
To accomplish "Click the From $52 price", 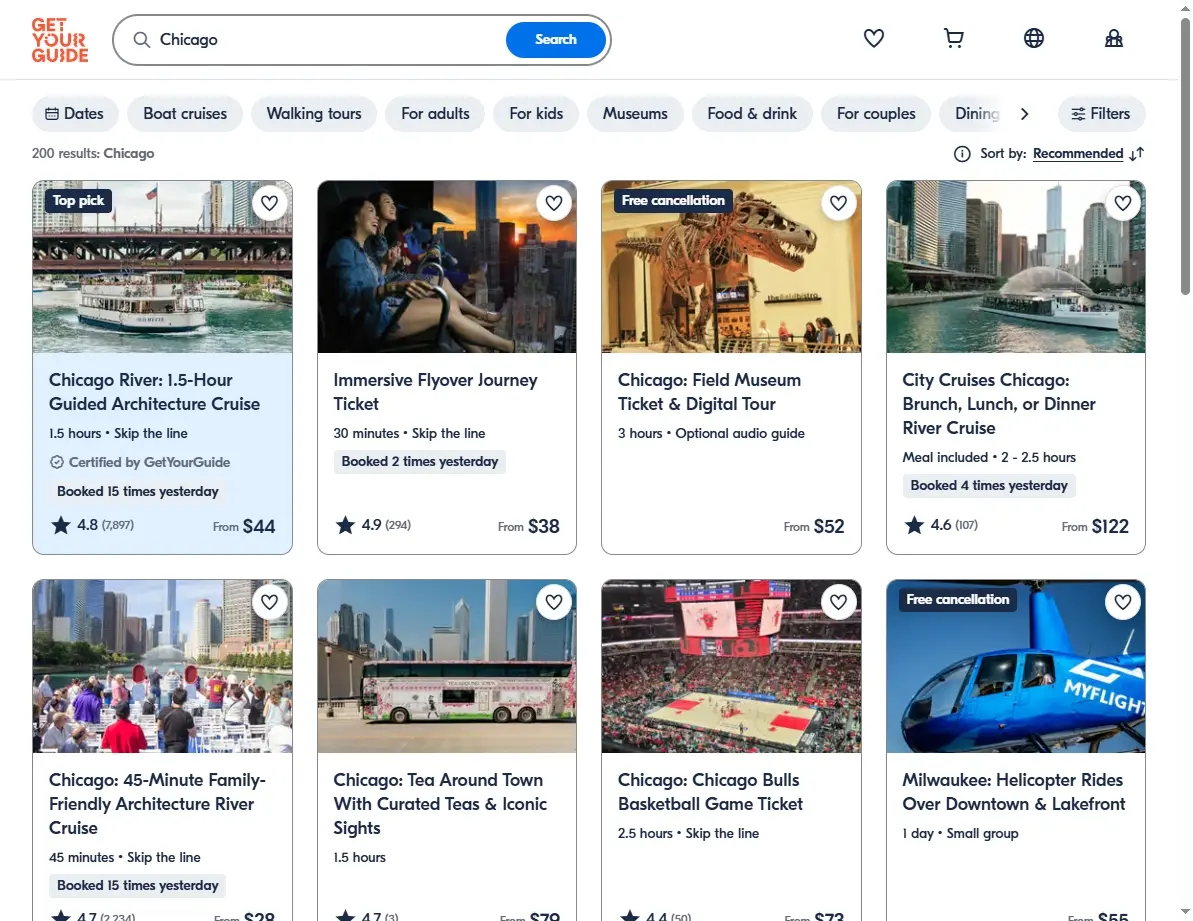I will 814,526.
